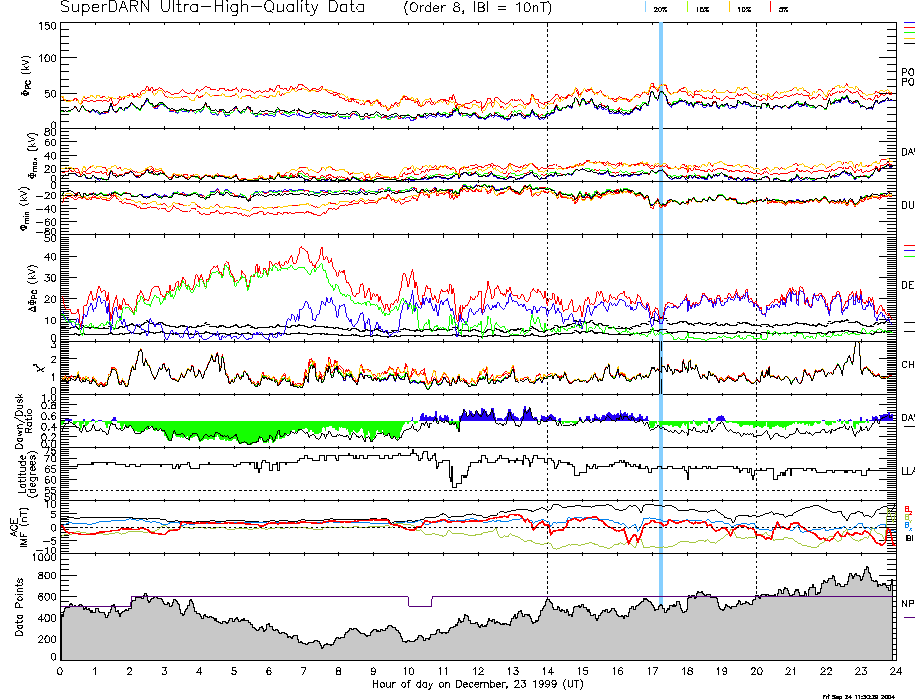
Task: Click the dashed vertical line at hour 14
Action: pos(548,300)
